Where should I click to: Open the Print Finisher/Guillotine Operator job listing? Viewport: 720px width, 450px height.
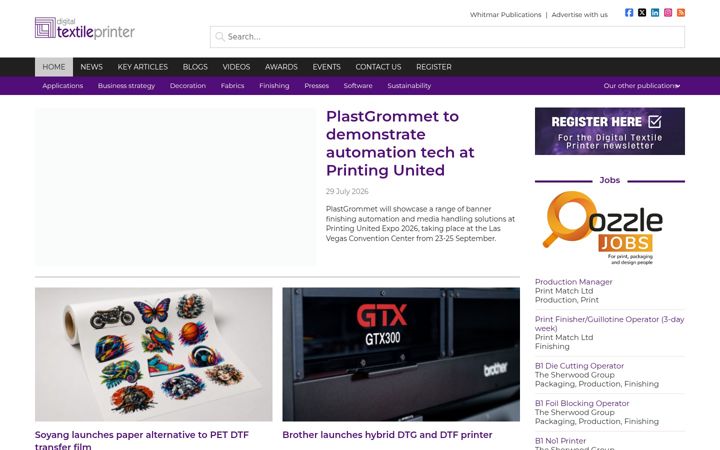609,324
